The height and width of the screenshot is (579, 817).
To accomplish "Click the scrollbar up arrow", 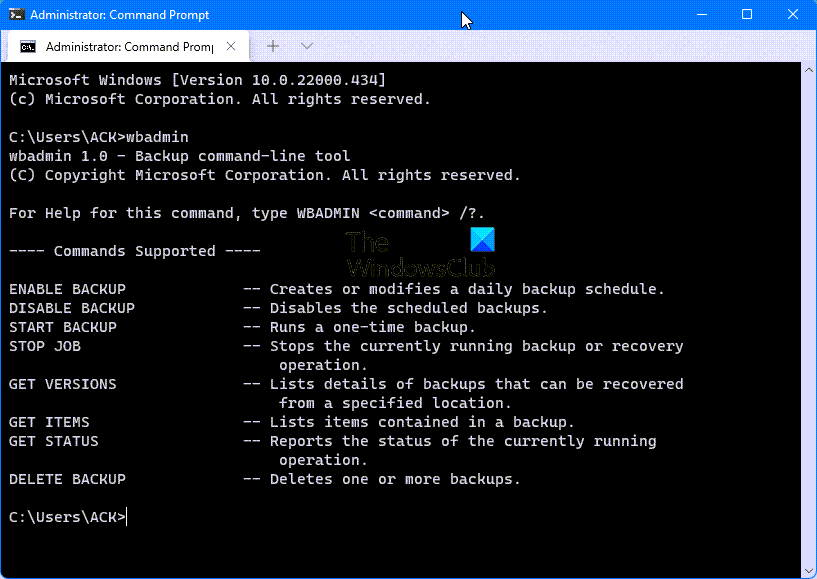I will point(808,68).
